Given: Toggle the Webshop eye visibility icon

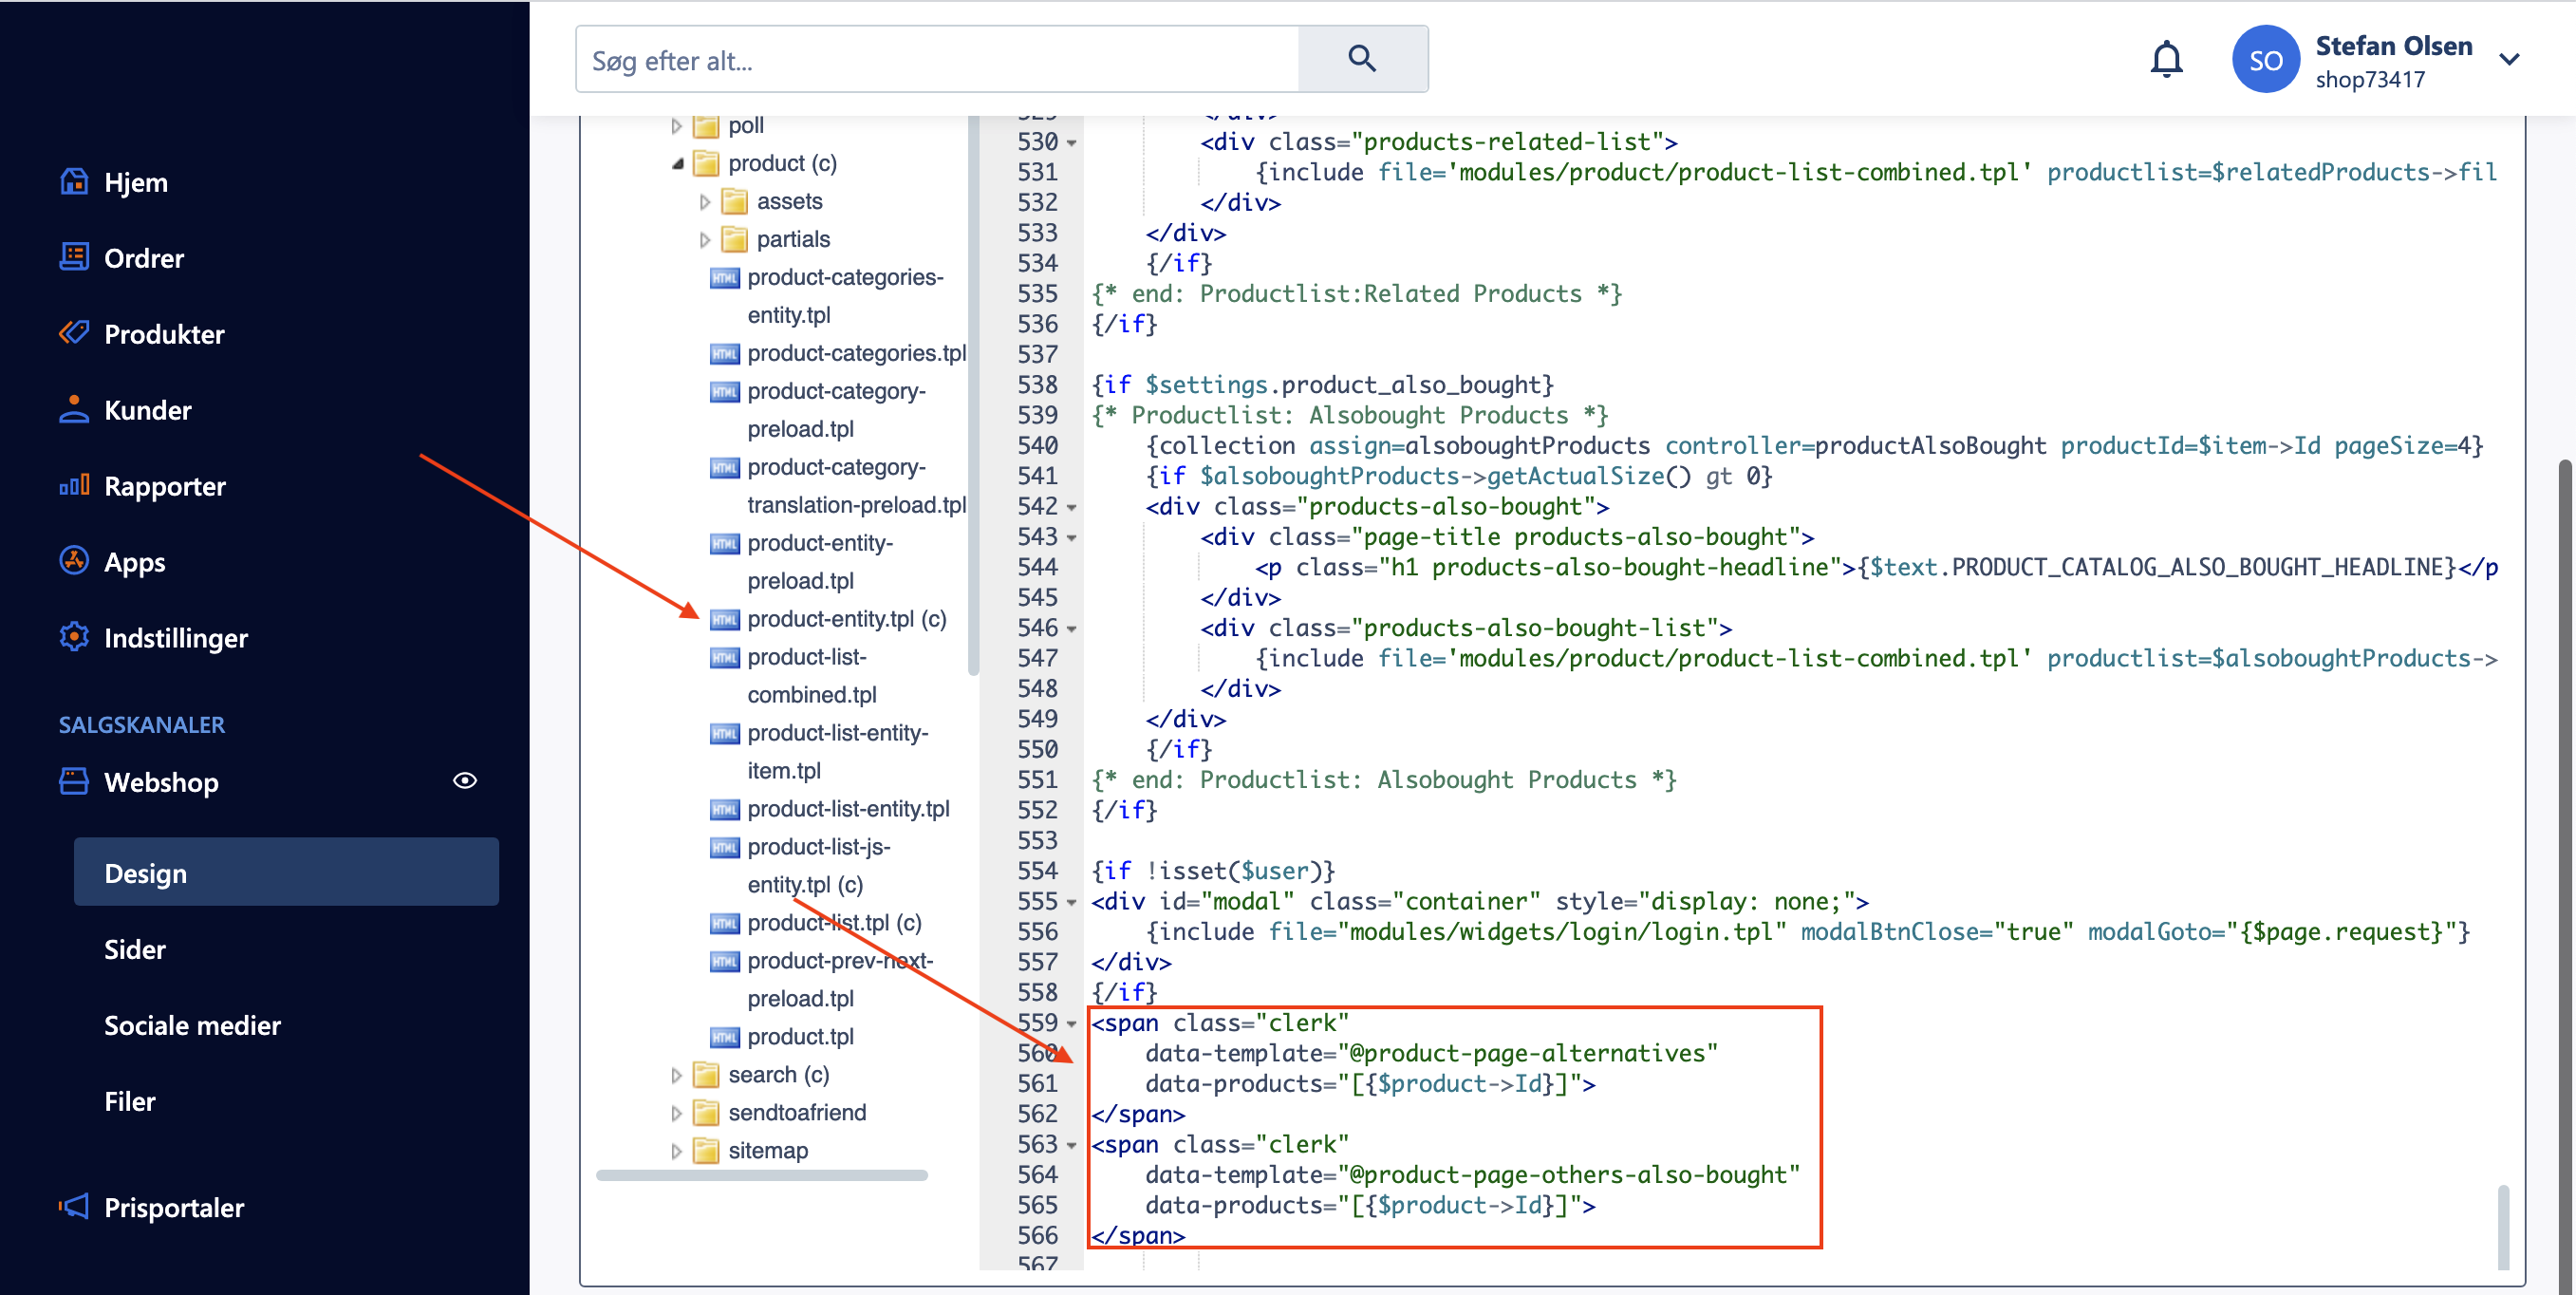Looking at the screenshot, I should coord(465,781).
